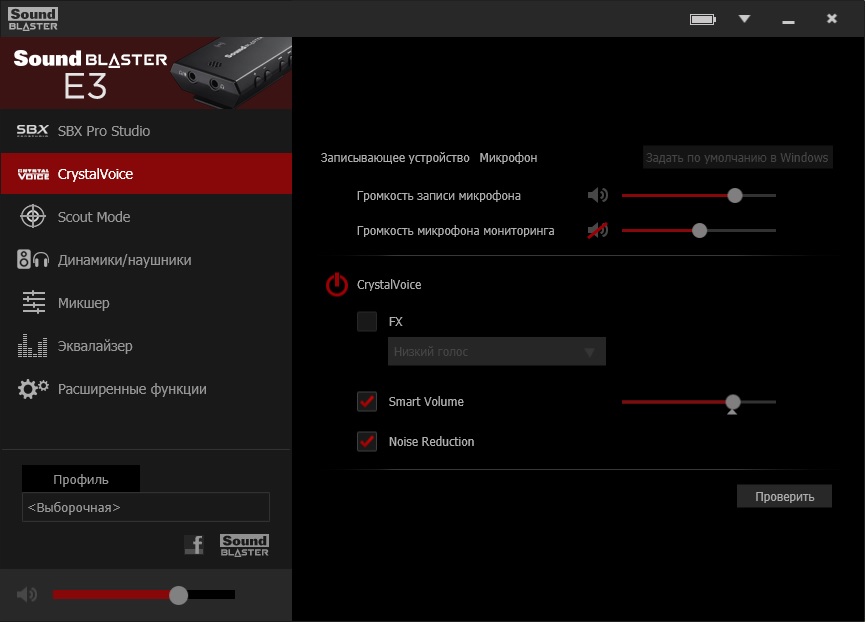
Task: Mute the microphone recording volume speaker icon
Action: 598,195
